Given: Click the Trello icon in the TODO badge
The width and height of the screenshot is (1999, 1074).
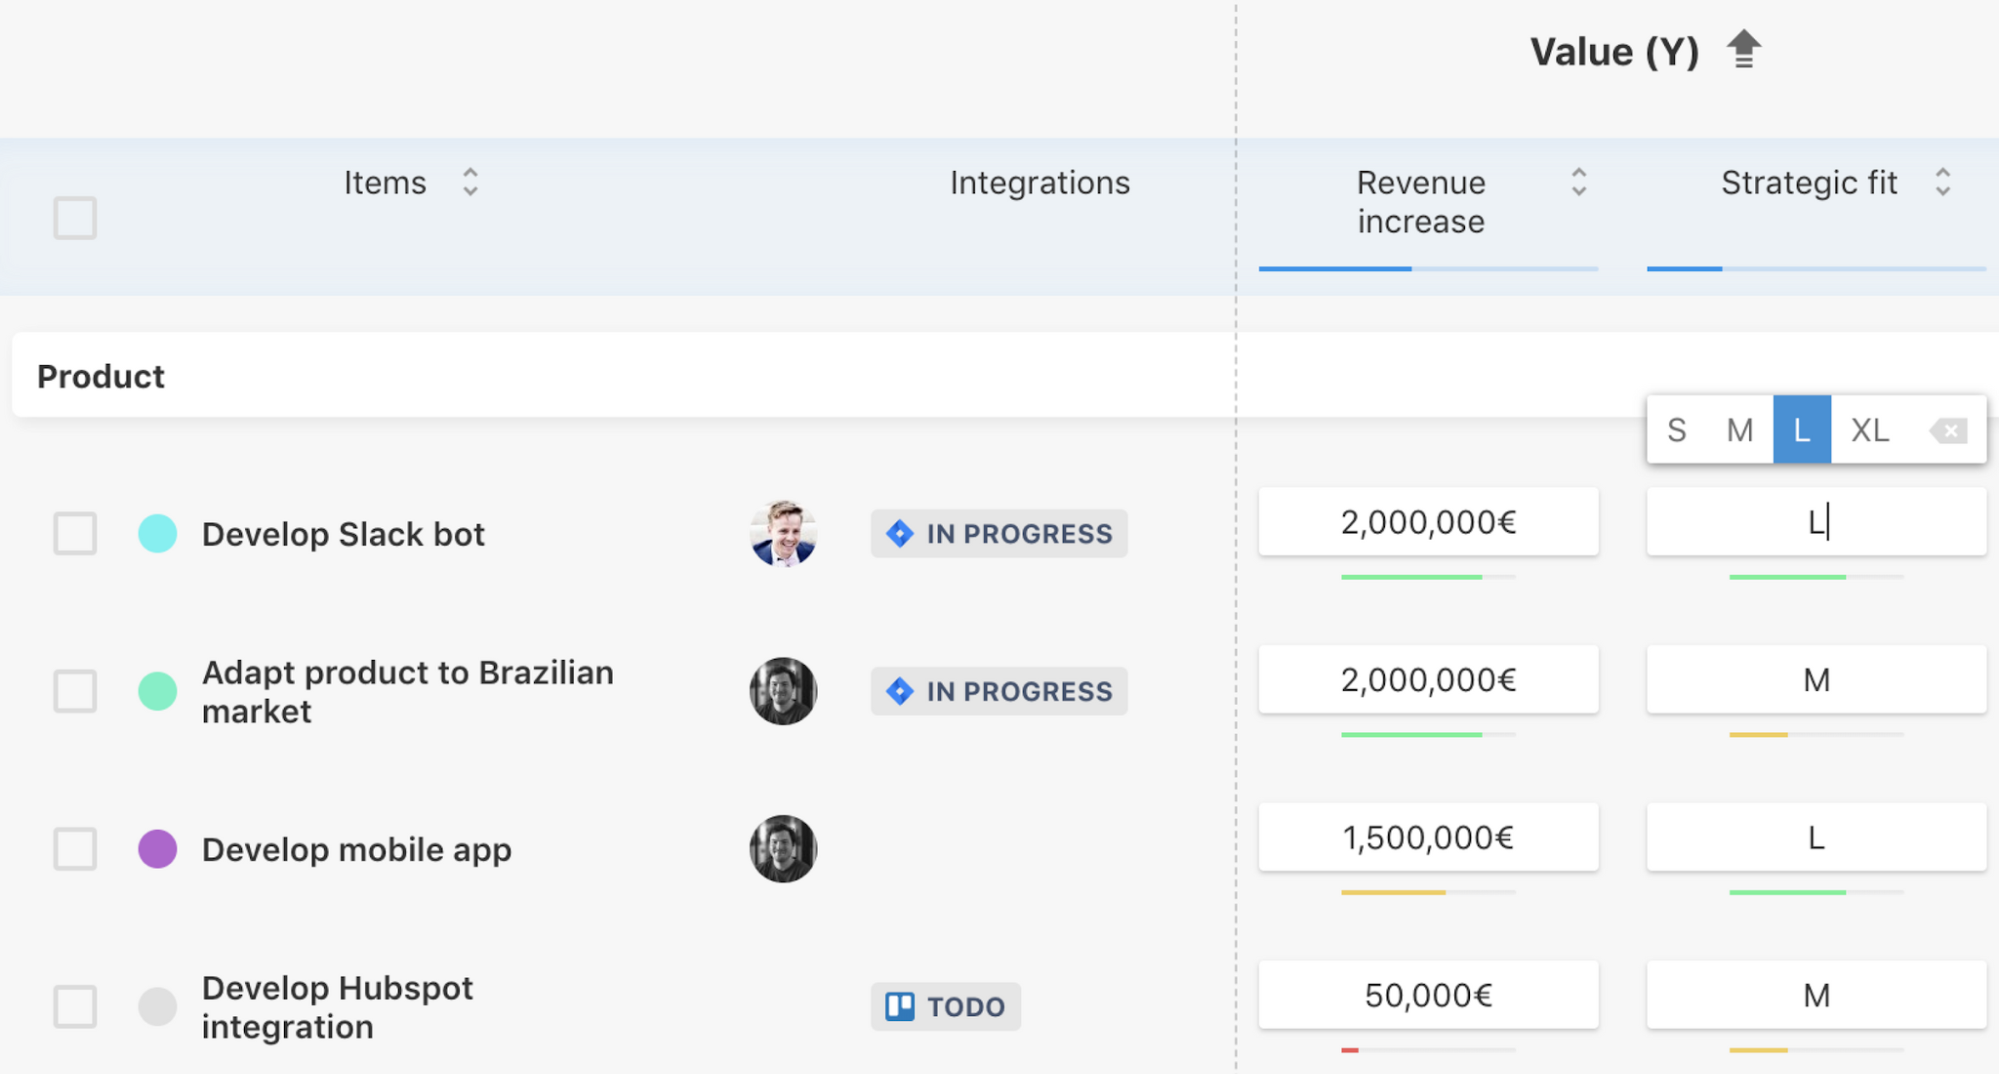Looking at the screenshot, I should coord(901,1006).
